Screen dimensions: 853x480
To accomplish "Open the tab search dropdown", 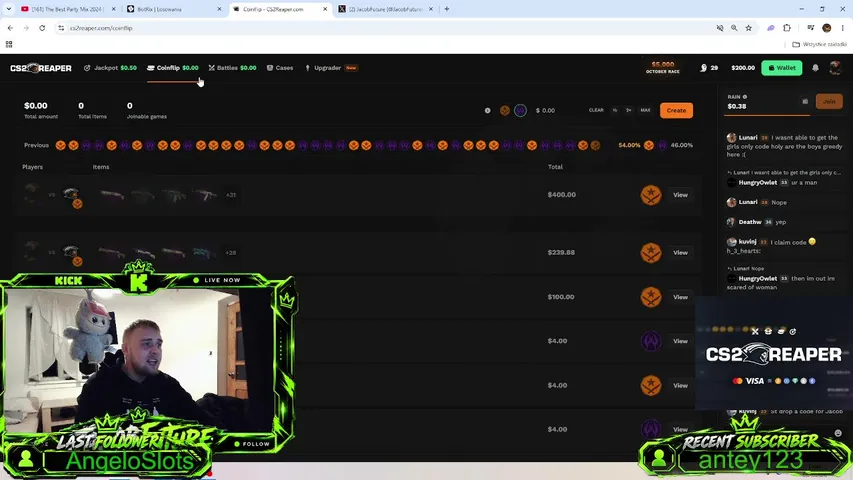I will [9, 9].
